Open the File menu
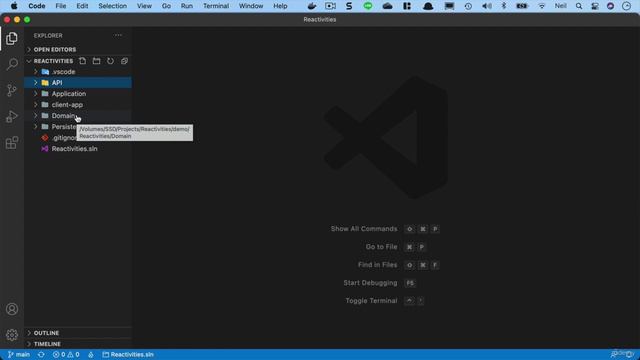This screenshot has width=640, height=360. [61, 6]
